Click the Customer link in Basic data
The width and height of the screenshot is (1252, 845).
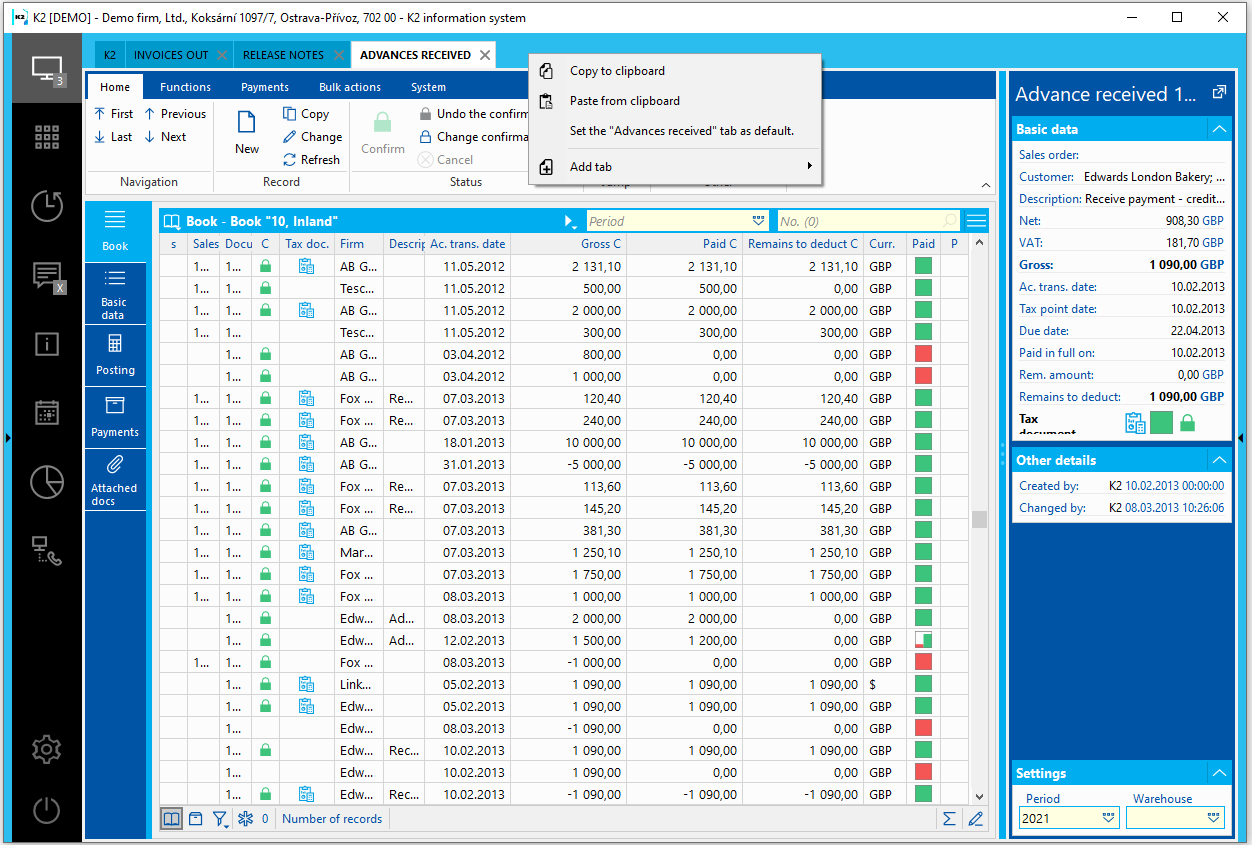point(1046,177)
